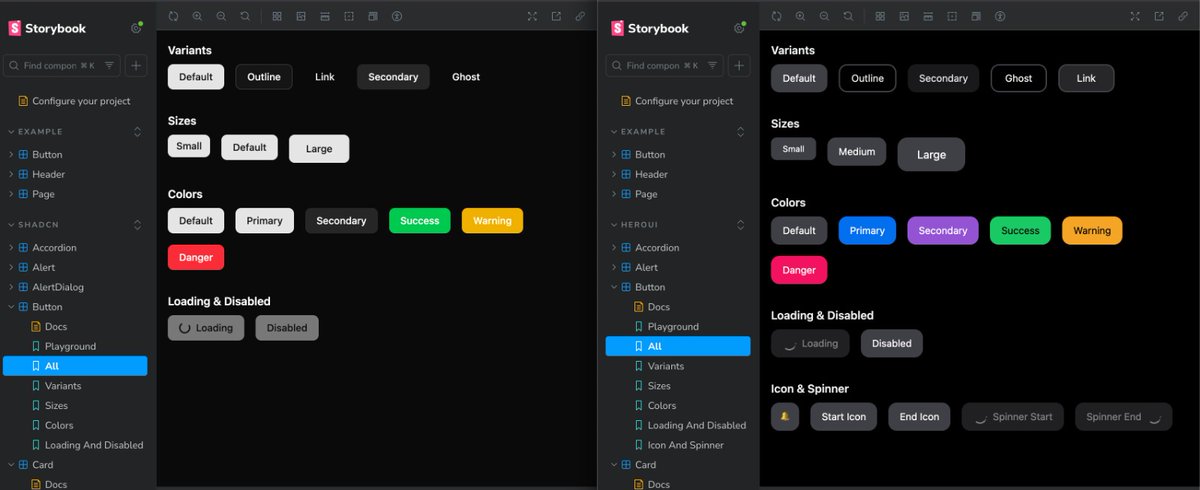The height and width of the screenshot is (490, 1200).
Task: Toggle measure tool in shadcn Storybook toolbar
Action: pyautogui.click(x=325, y=16)
